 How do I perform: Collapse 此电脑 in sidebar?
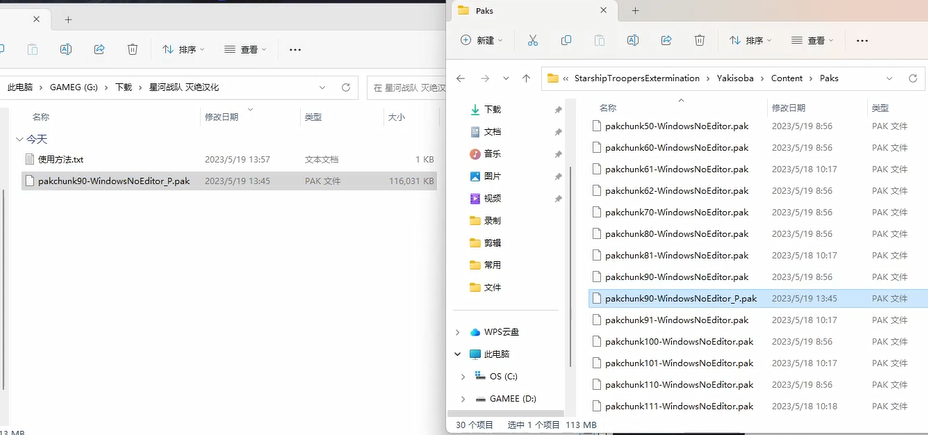[x=457, y=354]
